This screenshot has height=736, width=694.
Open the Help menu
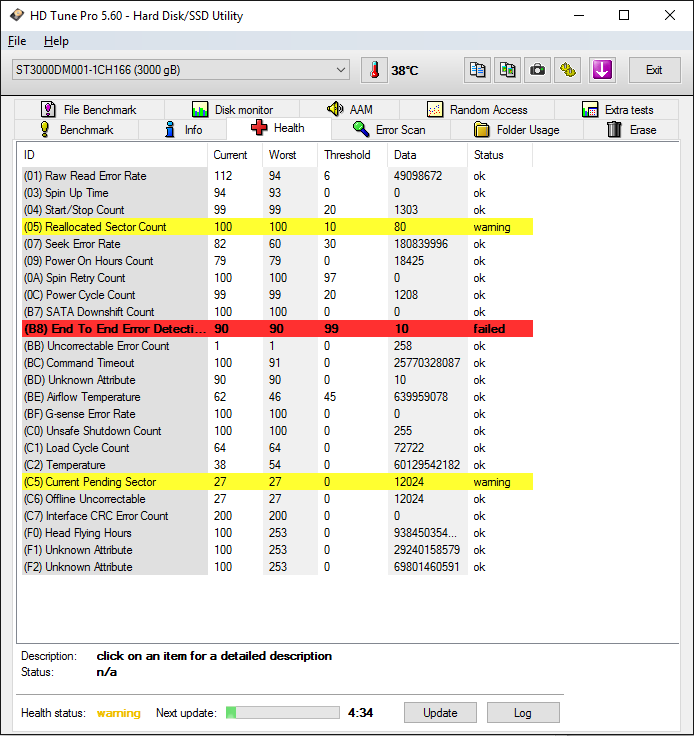pos(56,41)
